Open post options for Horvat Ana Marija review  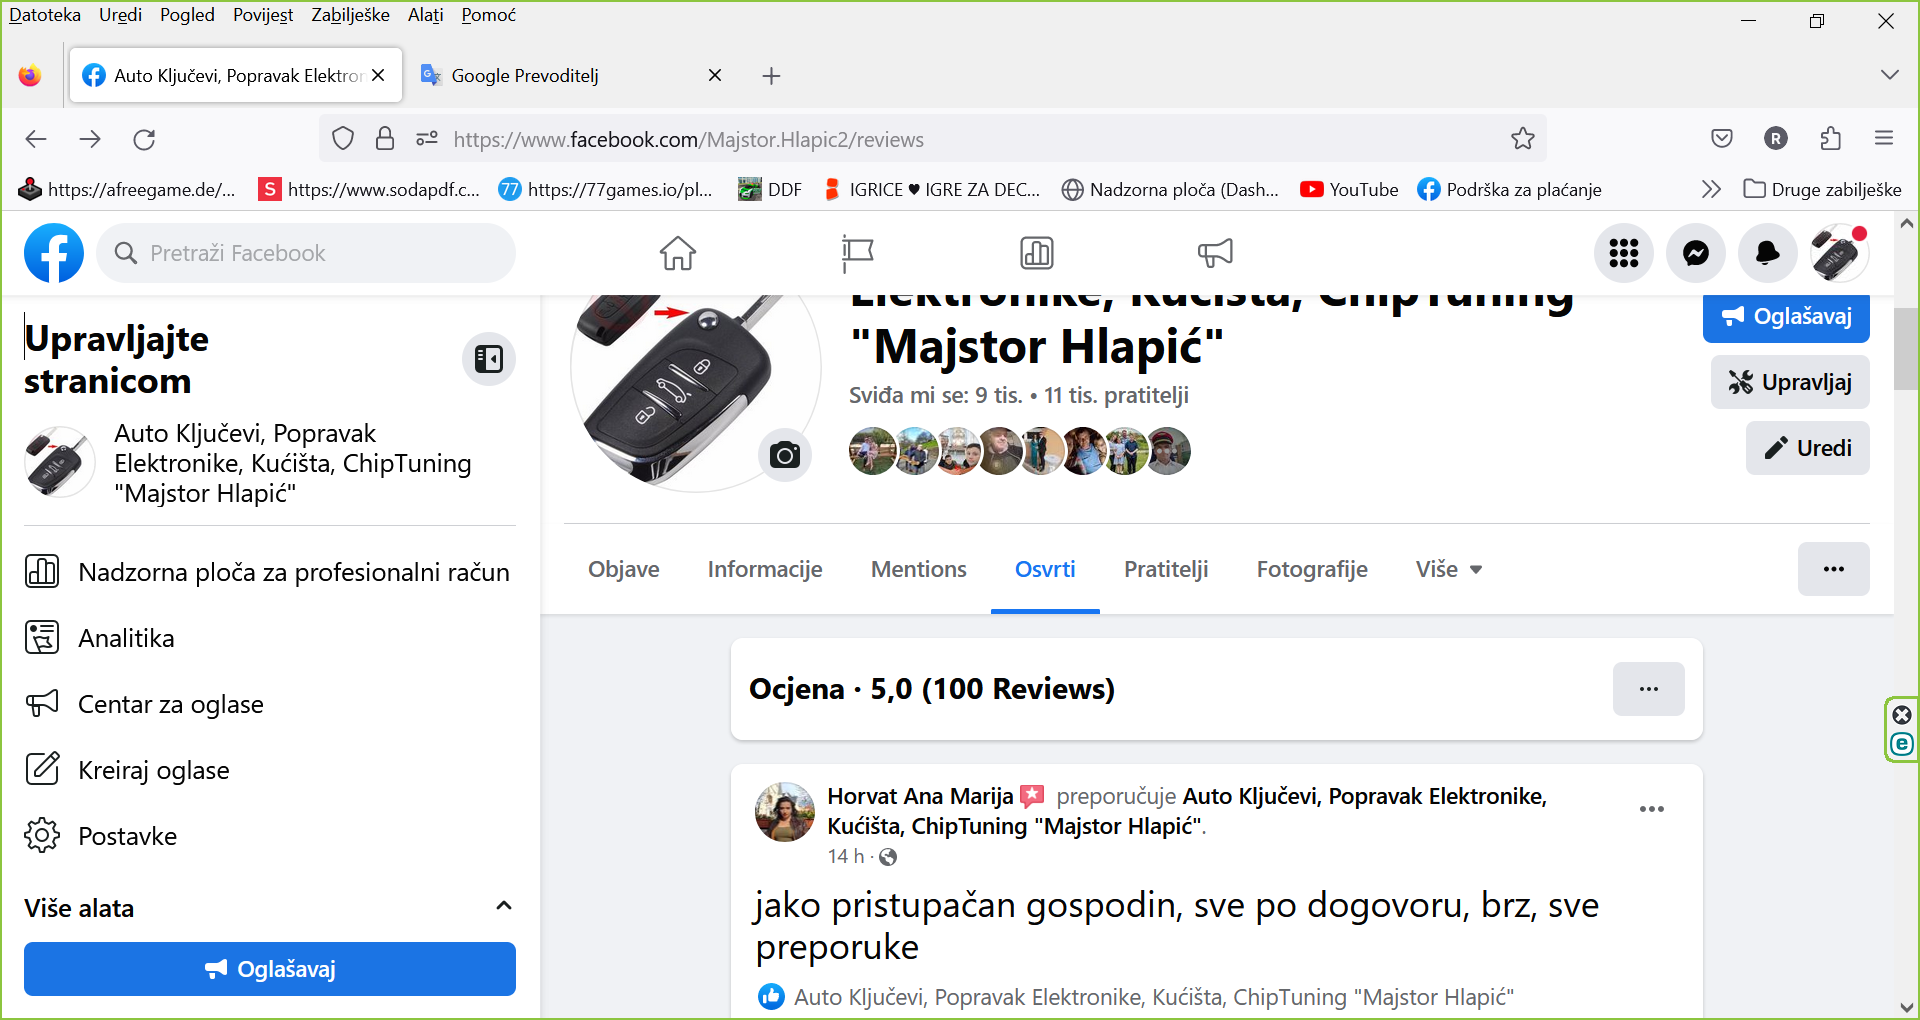[1652, 809]
